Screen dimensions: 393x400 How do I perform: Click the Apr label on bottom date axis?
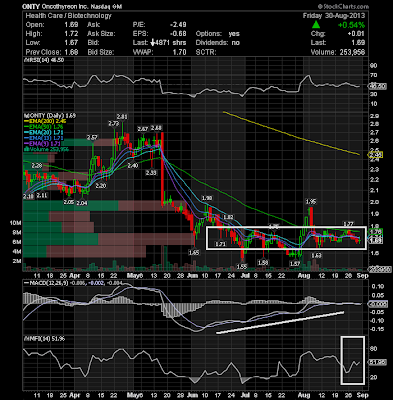(74, 395)
